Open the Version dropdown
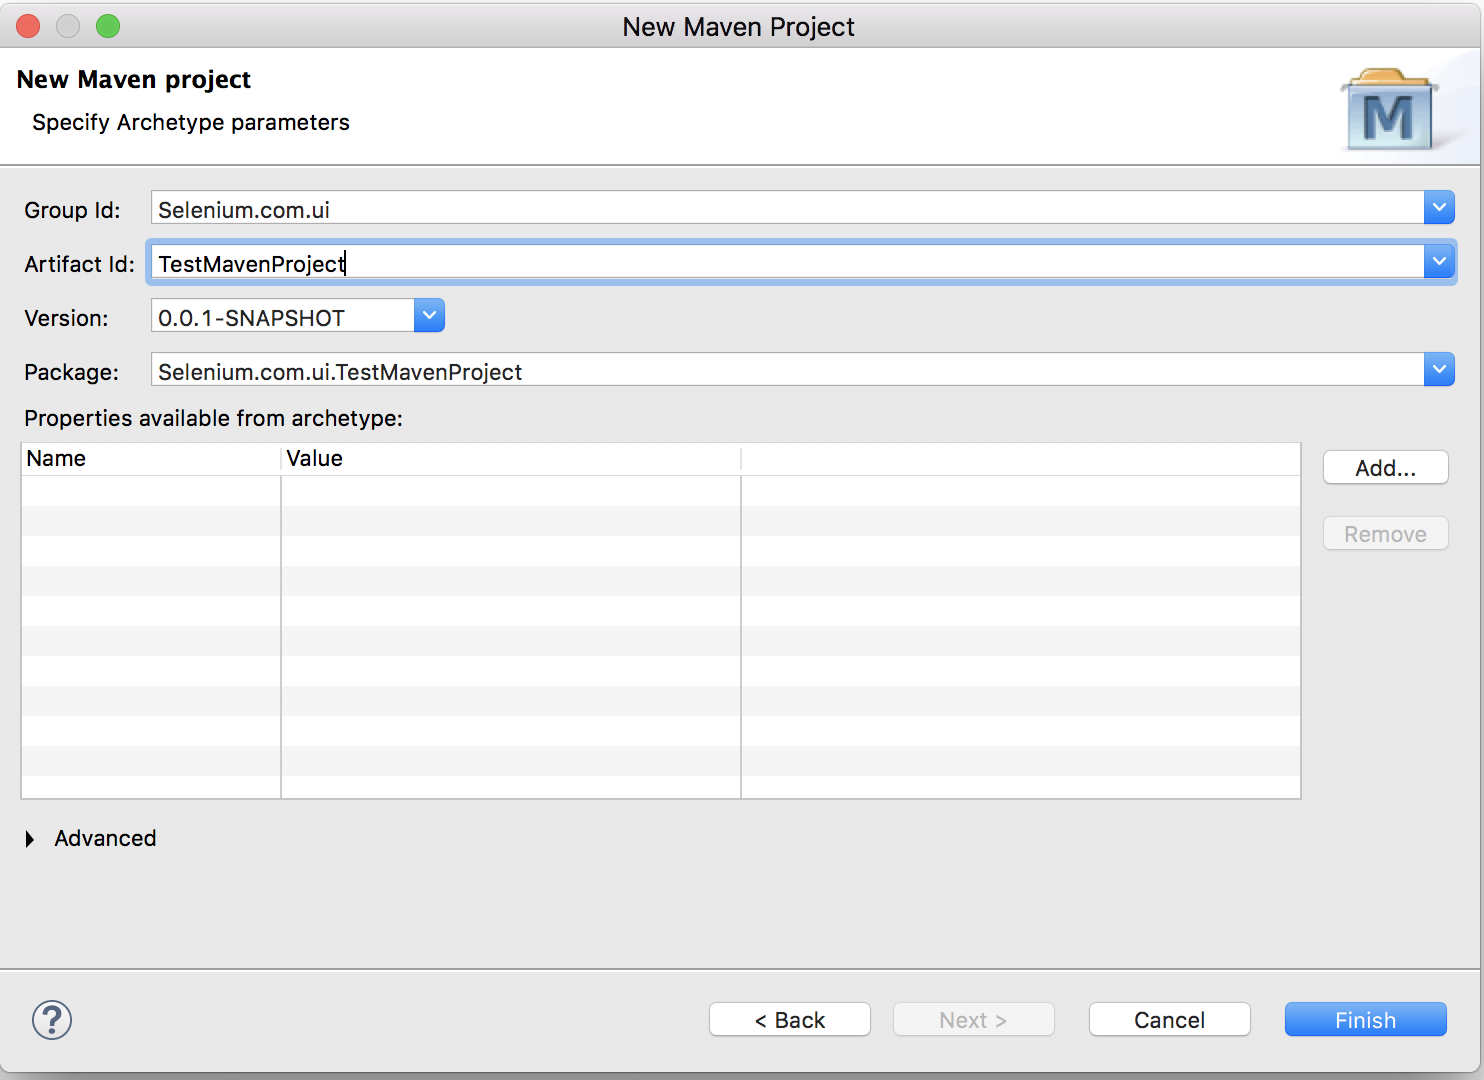 pos(429,315)
